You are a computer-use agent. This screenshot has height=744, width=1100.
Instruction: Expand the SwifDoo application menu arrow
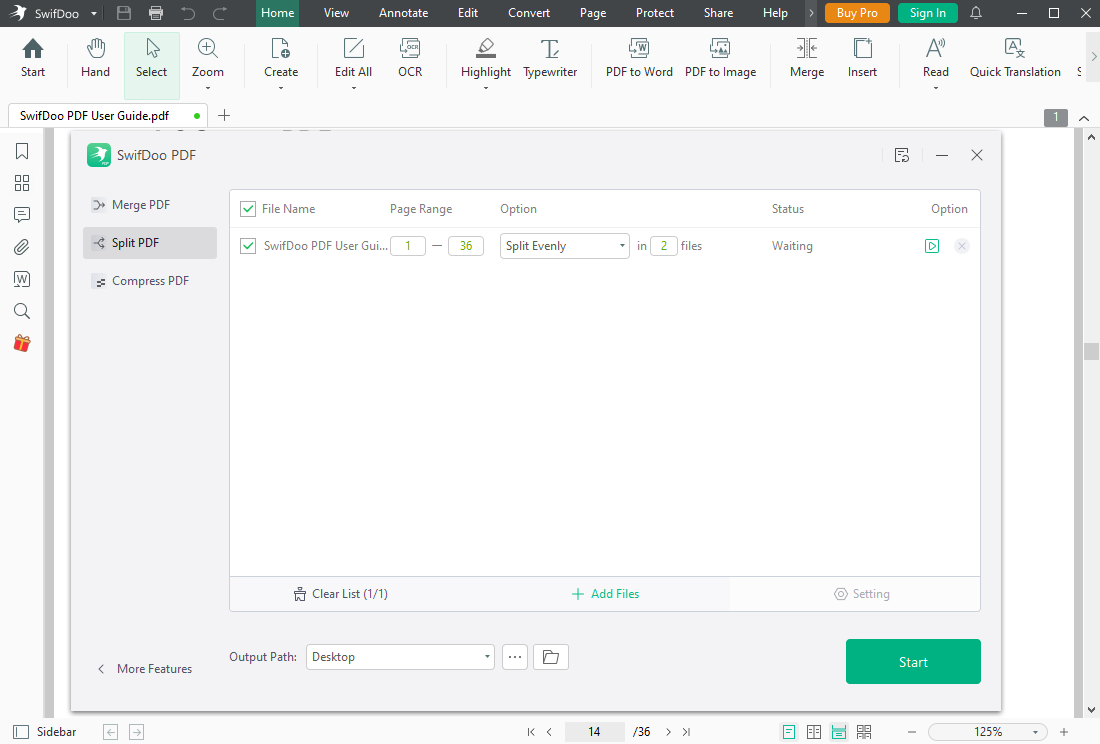[93, 13]
